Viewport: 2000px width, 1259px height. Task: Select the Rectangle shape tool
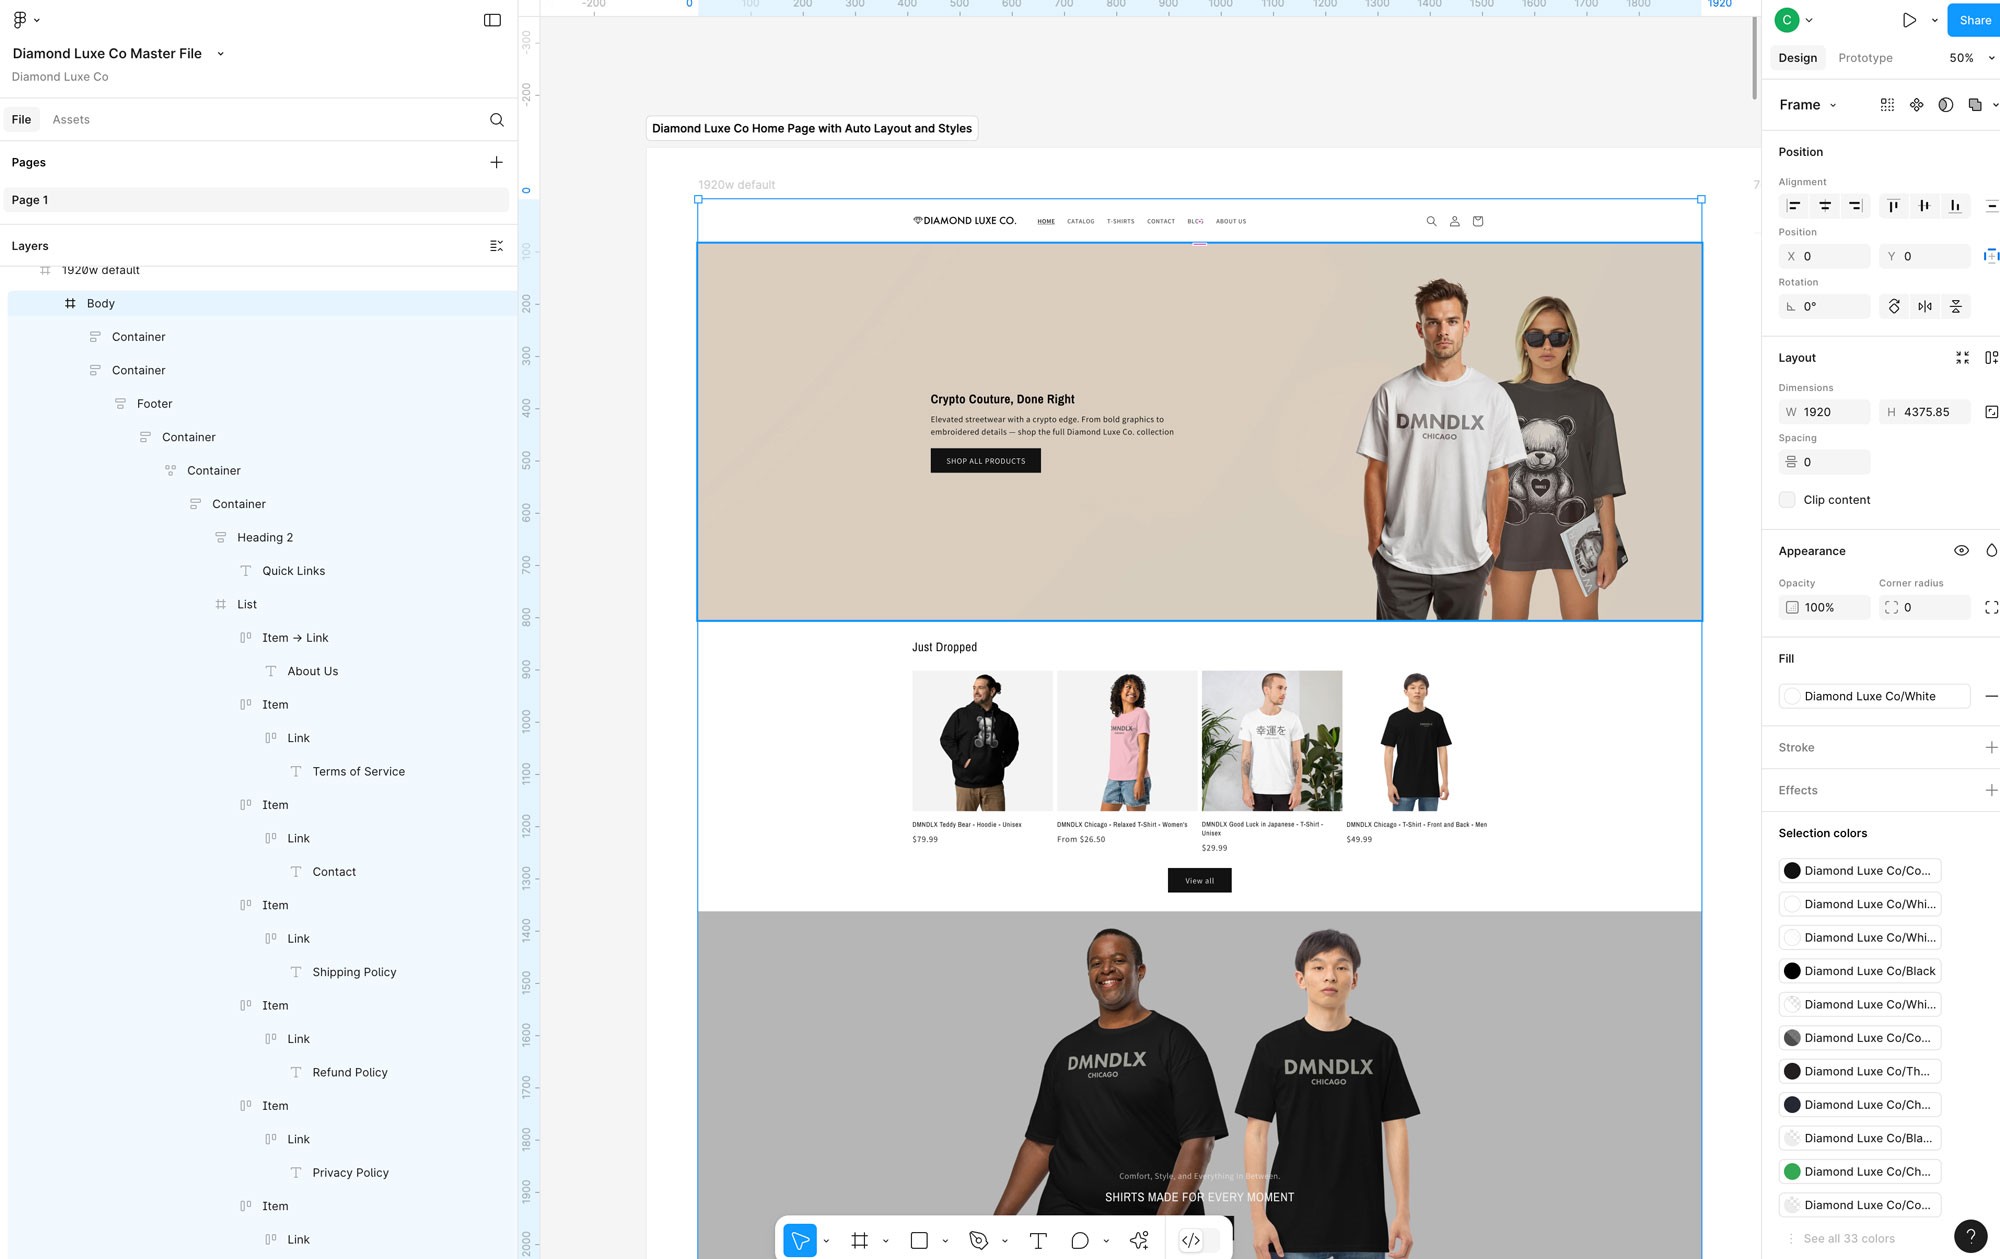919,1240
